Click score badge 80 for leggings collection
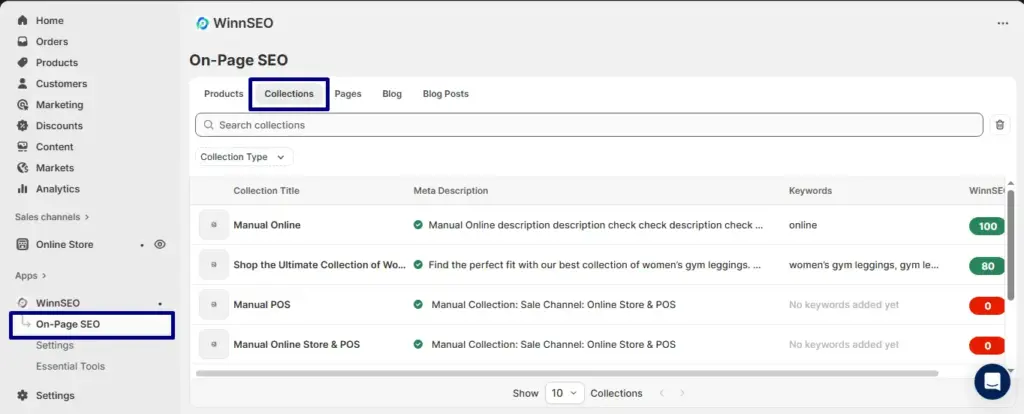 click(x=987, y=266)
